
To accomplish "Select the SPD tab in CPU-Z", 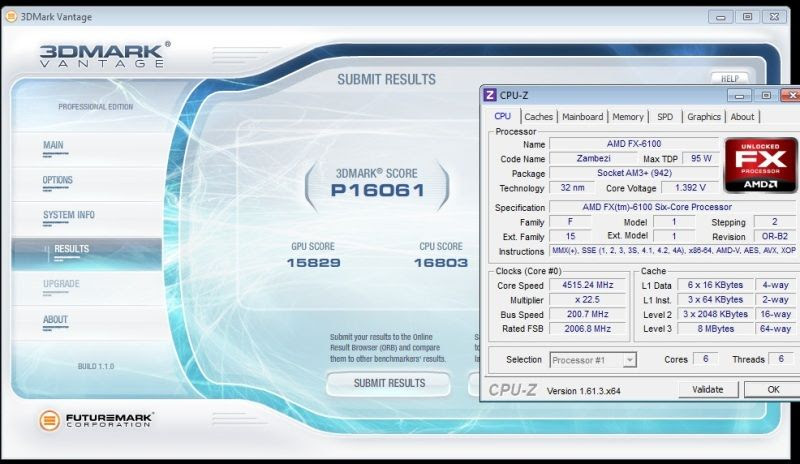I will pyautogui.click(x=665, y=117).
